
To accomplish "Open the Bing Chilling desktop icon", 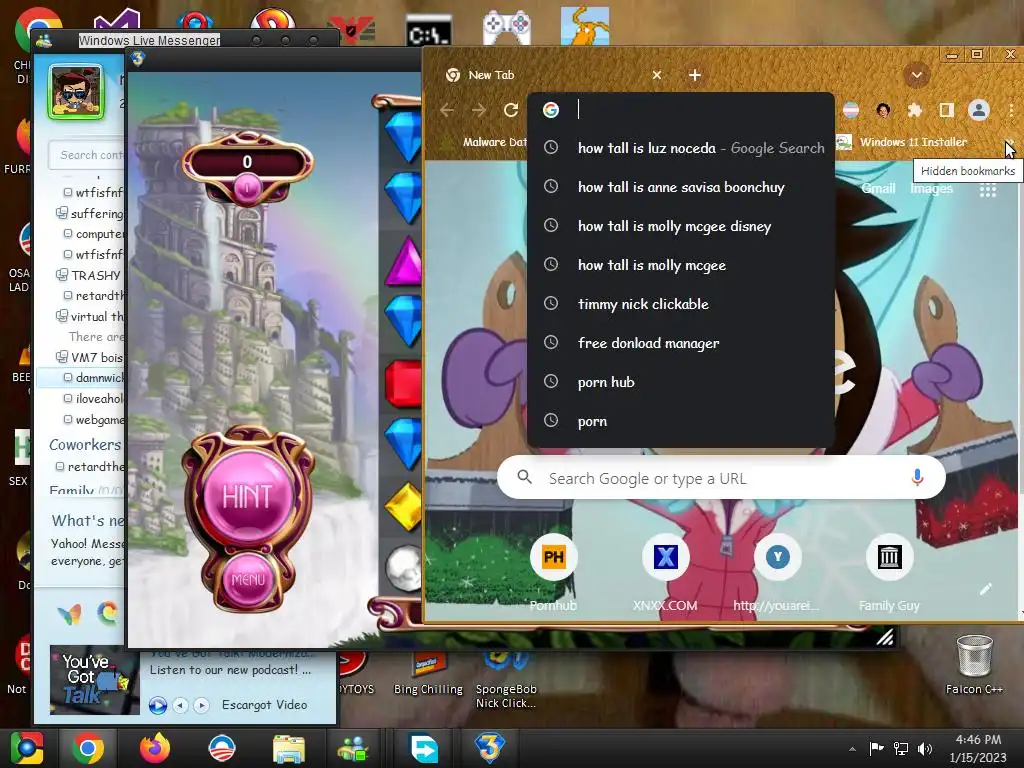I will pos(428,674).
